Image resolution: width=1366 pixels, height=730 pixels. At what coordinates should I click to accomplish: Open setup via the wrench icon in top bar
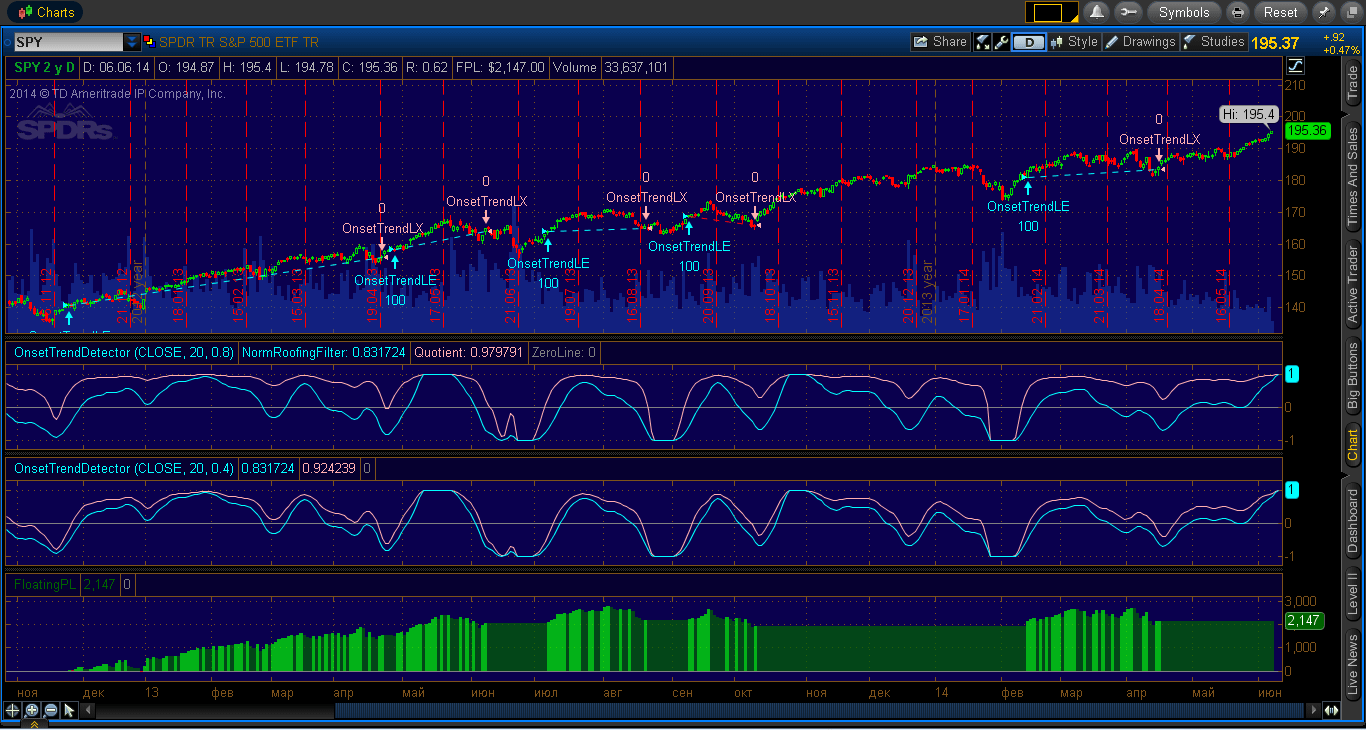tap(1127, 12)
